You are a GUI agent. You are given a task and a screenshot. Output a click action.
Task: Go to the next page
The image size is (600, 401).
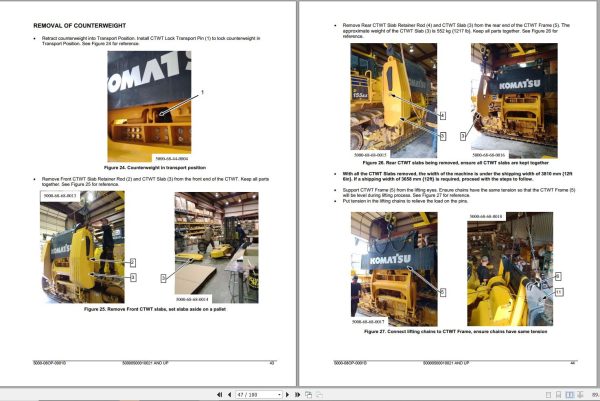pyautogui.click(x=287, y=394)
